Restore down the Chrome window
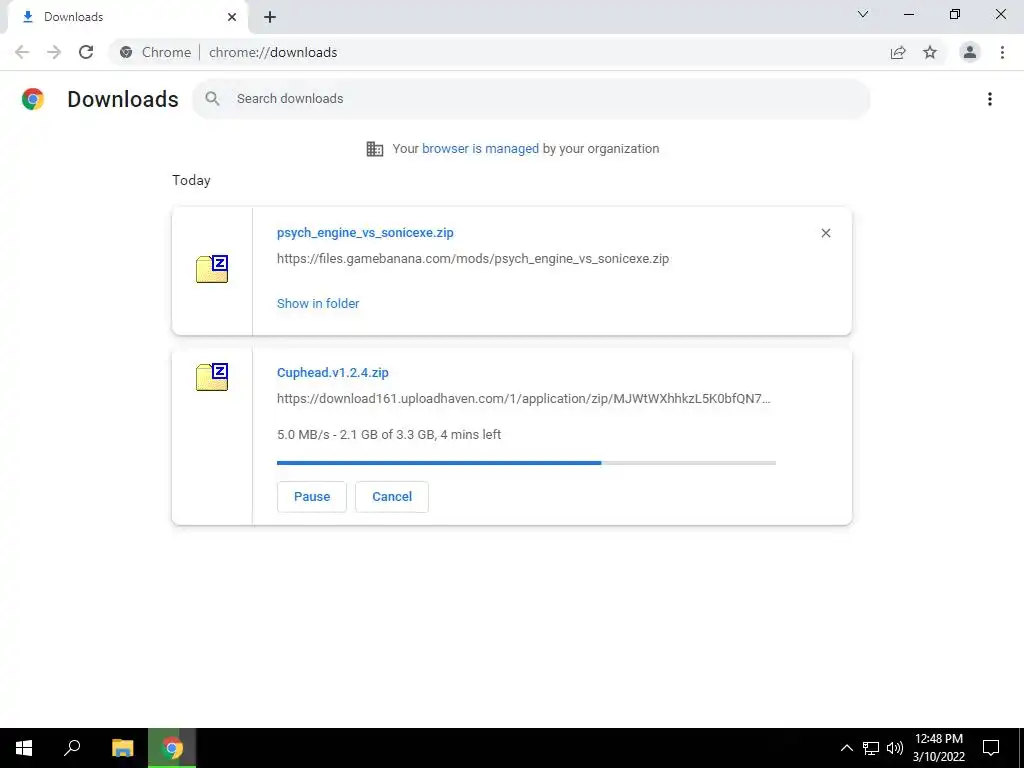The image size is (1024, 768). pyautogui.click(x=955, y=14)
